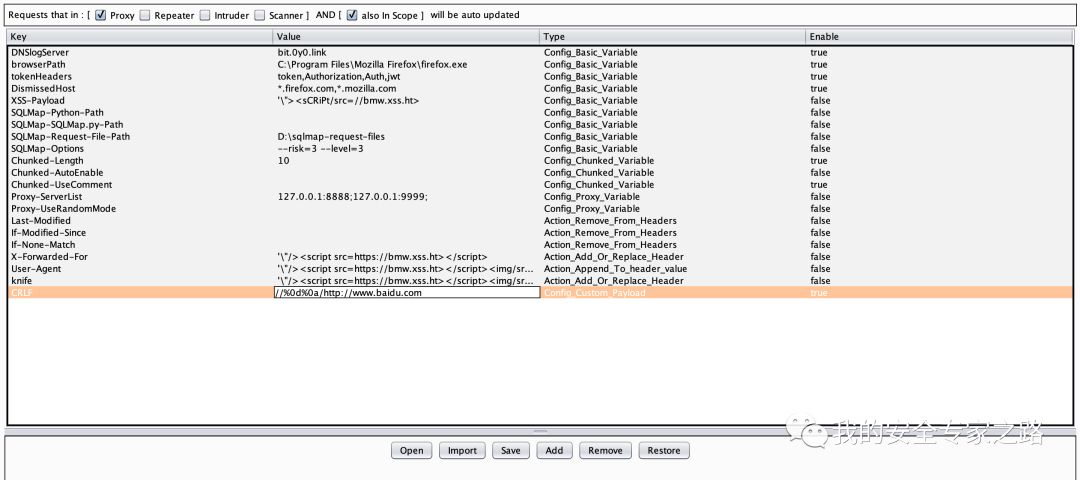Click Action_Append_To_header_value type cell
1080x480 pixels.
point(673,269)
